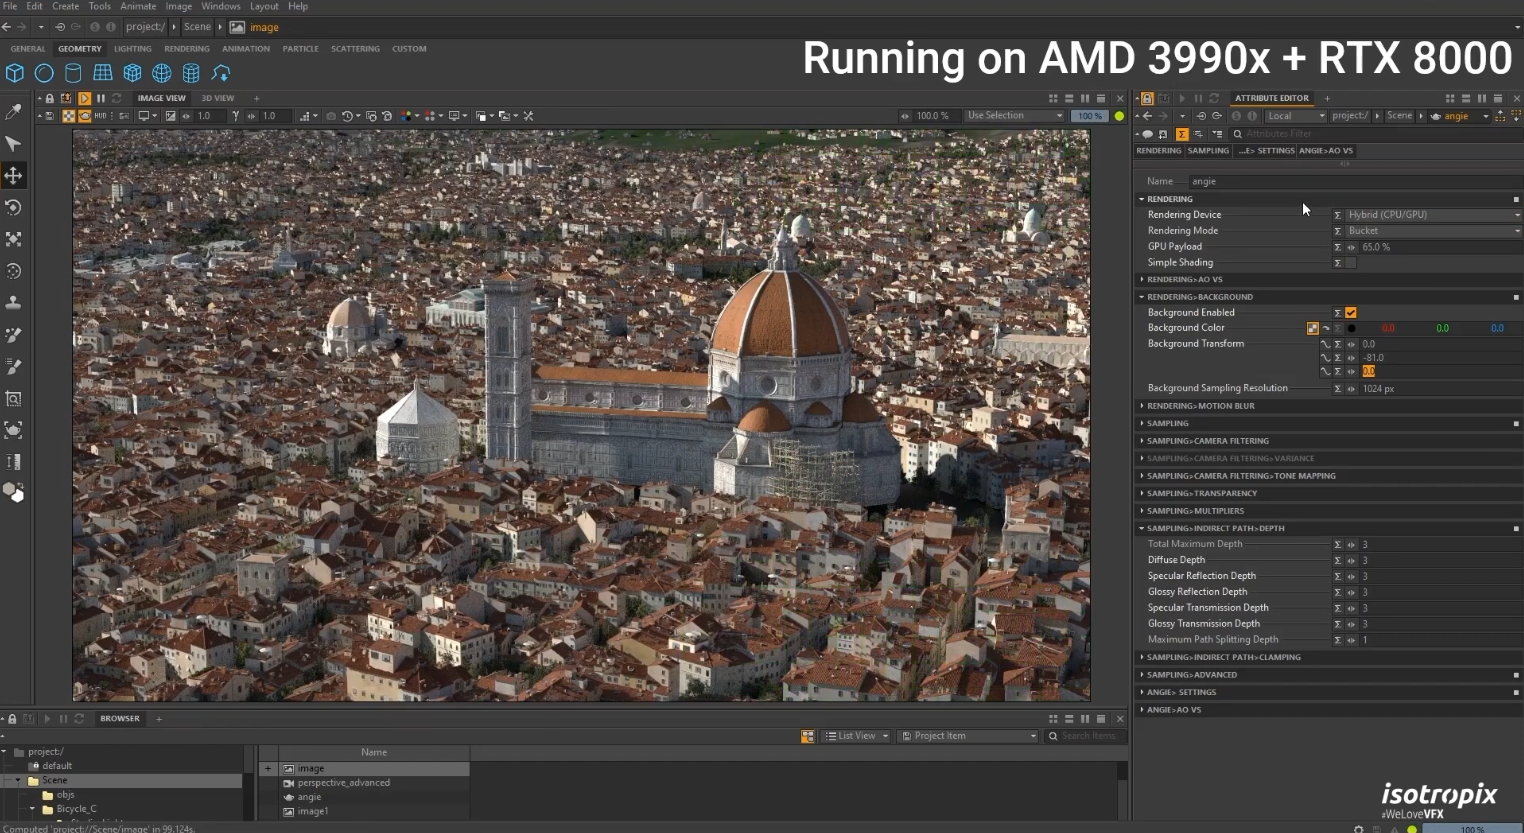Open color channels RGB dropdown
The width and height of the screenshot is (1524, 833).
(410, 116)
